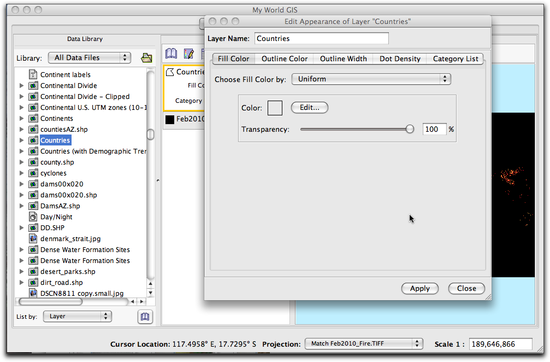Click the DSCN8811 copy.small.jpg image icon
550x362 pixels.
click(33, 293)
